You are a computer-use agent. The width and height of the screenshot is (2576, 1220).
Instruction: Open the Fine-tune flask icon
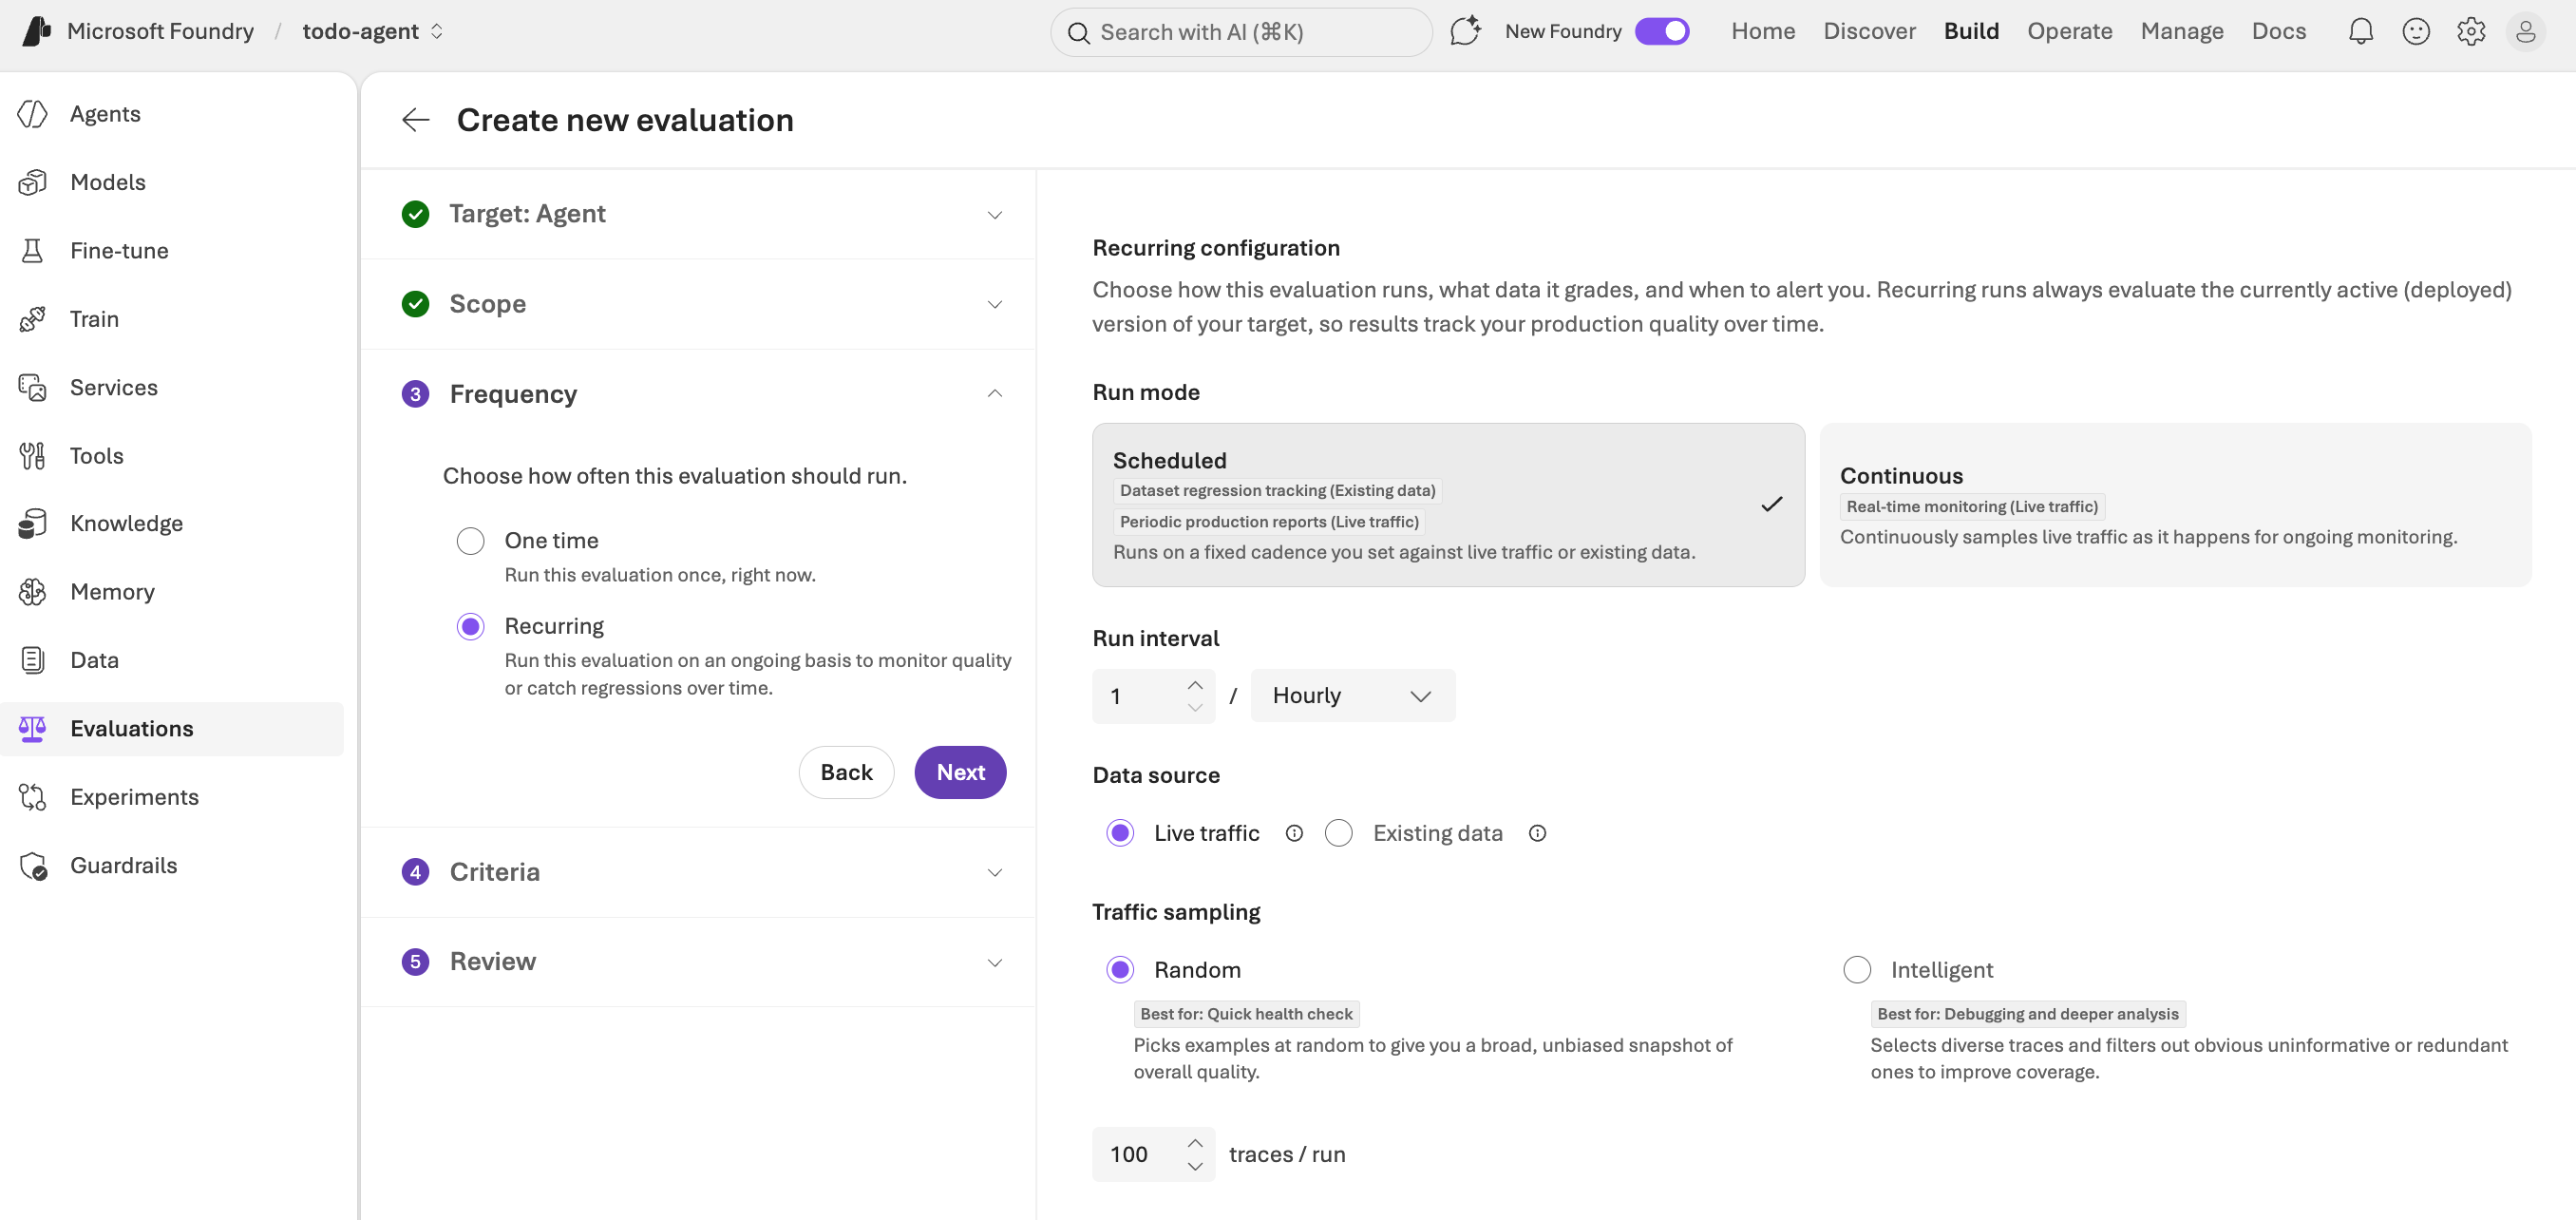32,251
